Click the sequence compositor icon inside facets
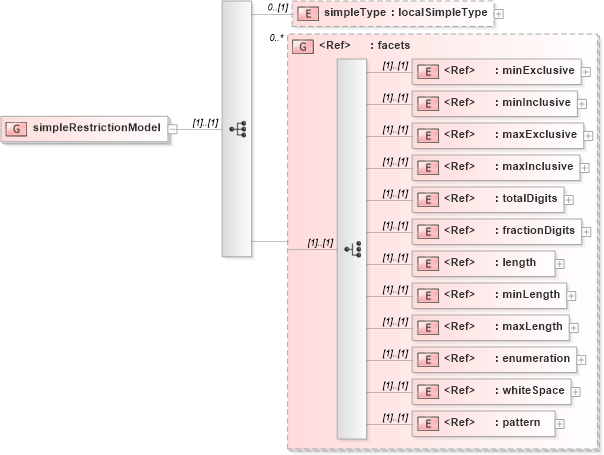604x455 pixels. click(351, 248)
